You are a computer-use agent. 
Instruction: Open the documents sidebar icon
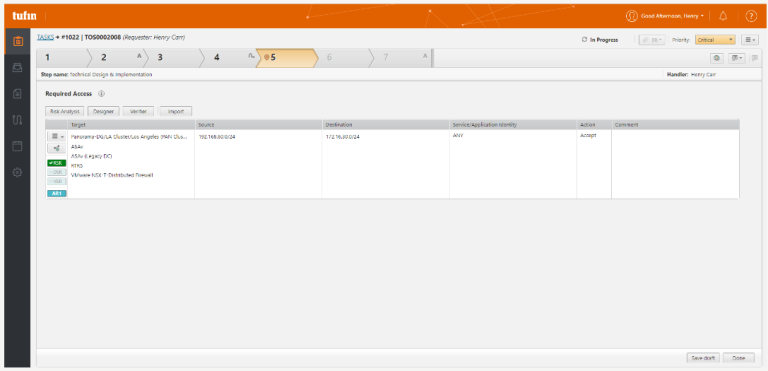click(17, 94)
